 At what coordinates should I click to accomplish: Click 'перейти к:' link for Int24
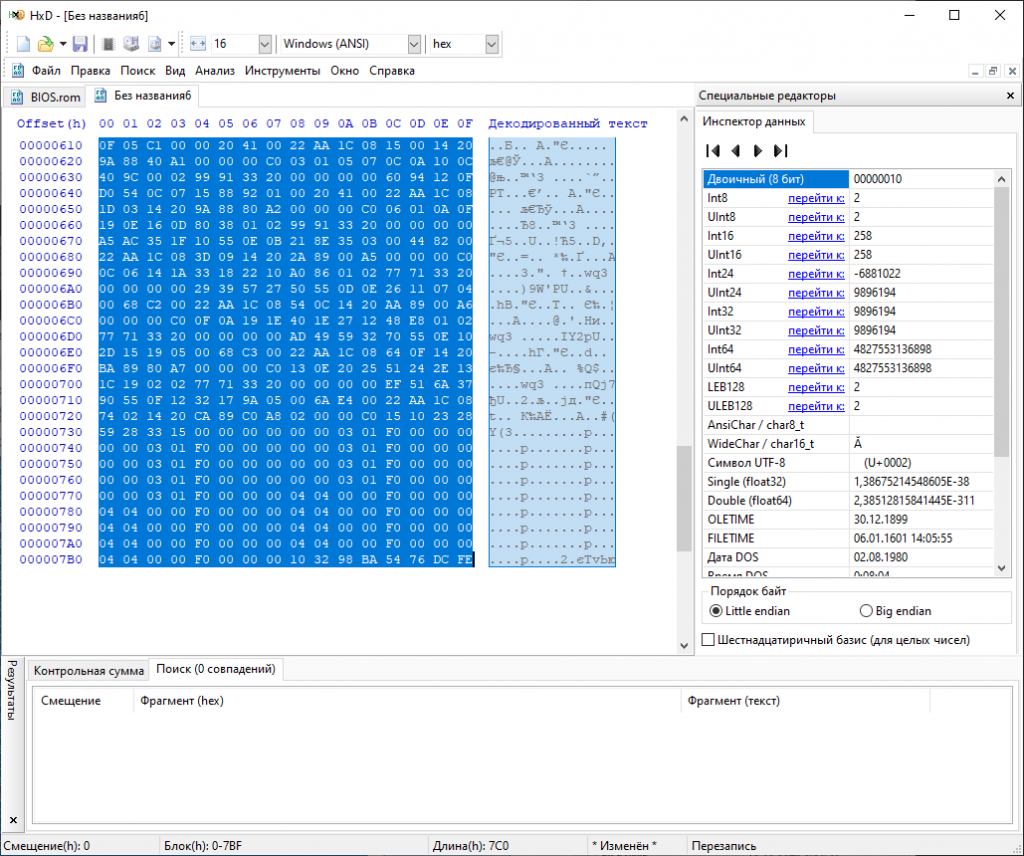[816, 274]
